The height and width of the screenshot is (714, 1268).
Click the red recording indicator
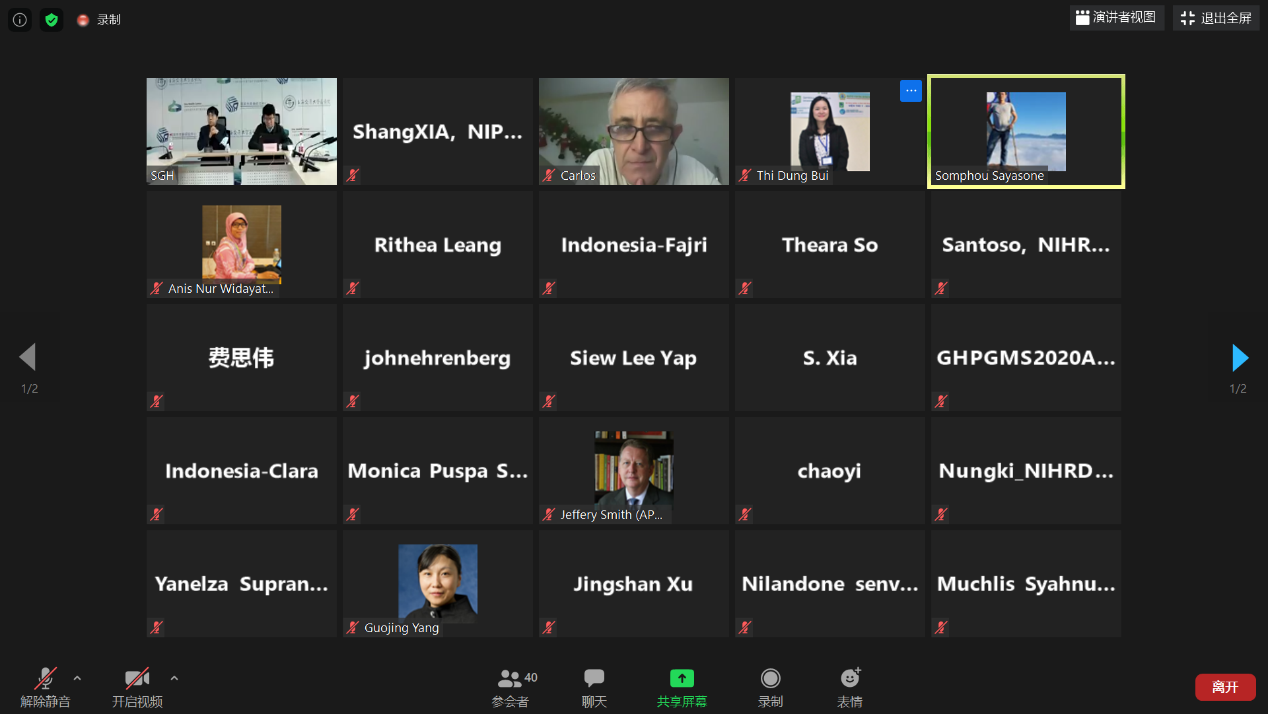point(84,20)
